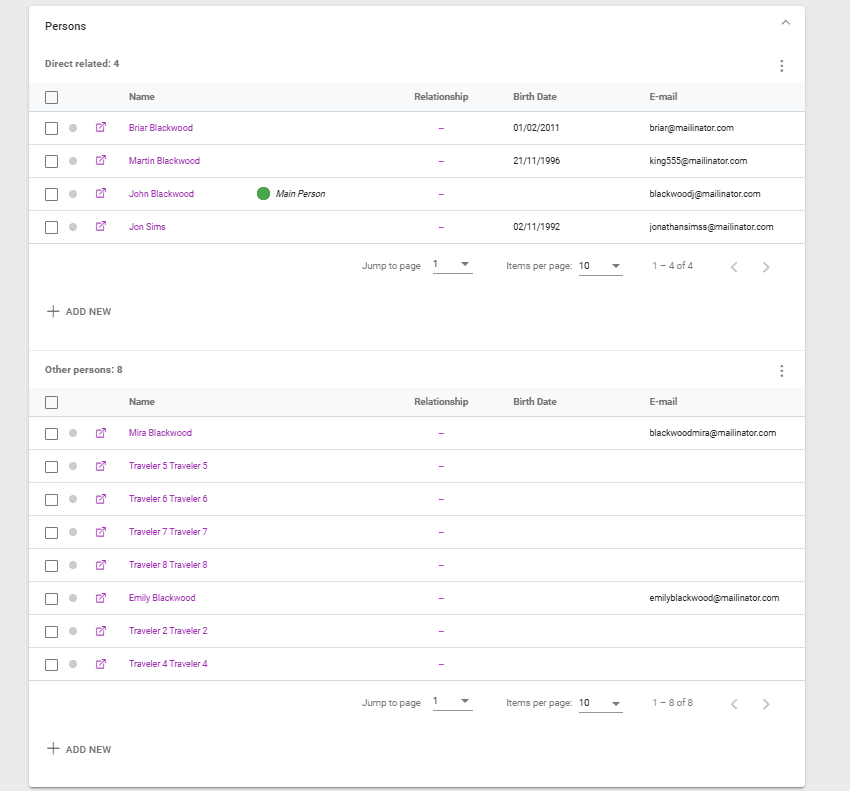The image size is (850, 791).
Task: Open Mira Blackwood external-link icon
Action: pos(100,433)
